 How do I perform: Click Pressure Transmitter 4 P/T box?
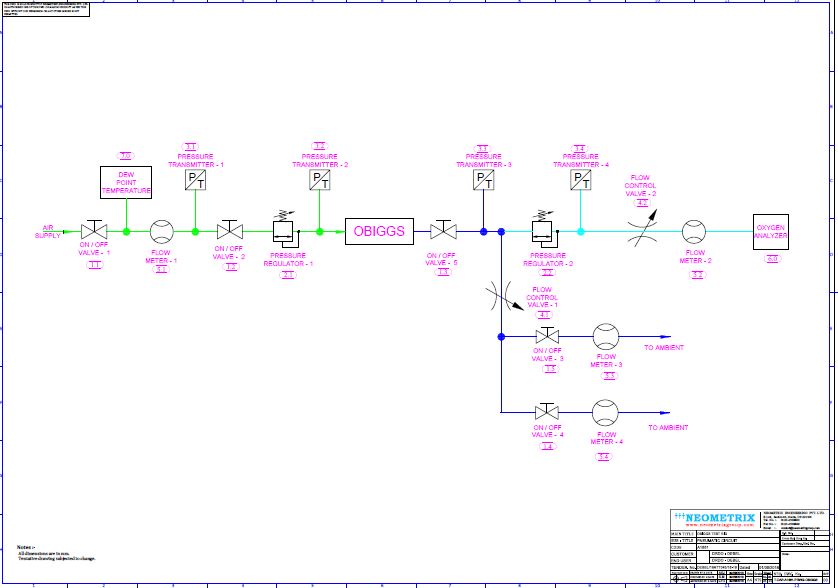pyautogui.click(x=579, y=180)
